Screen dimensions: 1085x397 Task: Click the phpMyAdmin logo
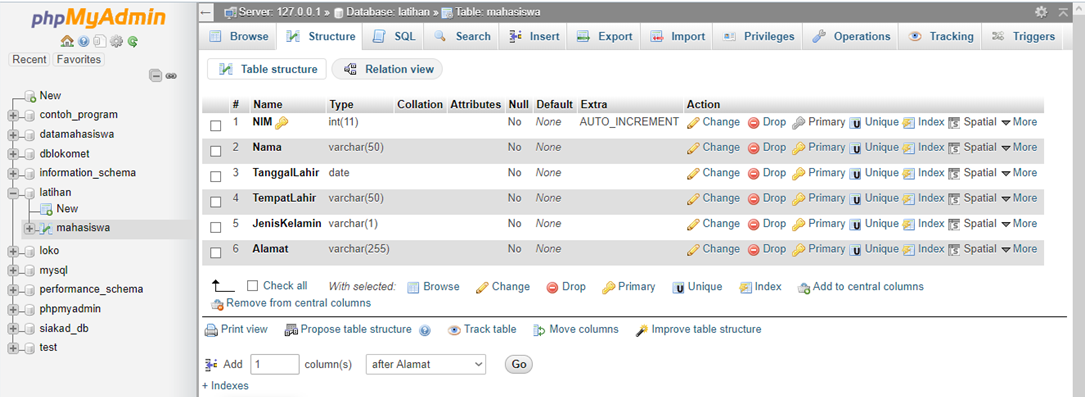click(x=99, y=18)
